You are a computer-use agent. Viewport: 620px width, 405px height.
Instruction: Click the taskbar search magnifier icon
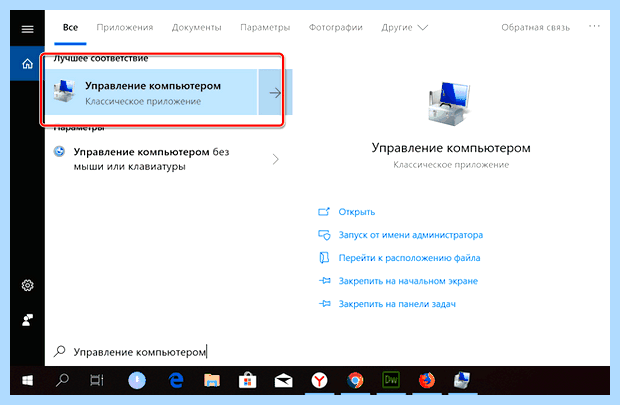[x=62, y=380]
